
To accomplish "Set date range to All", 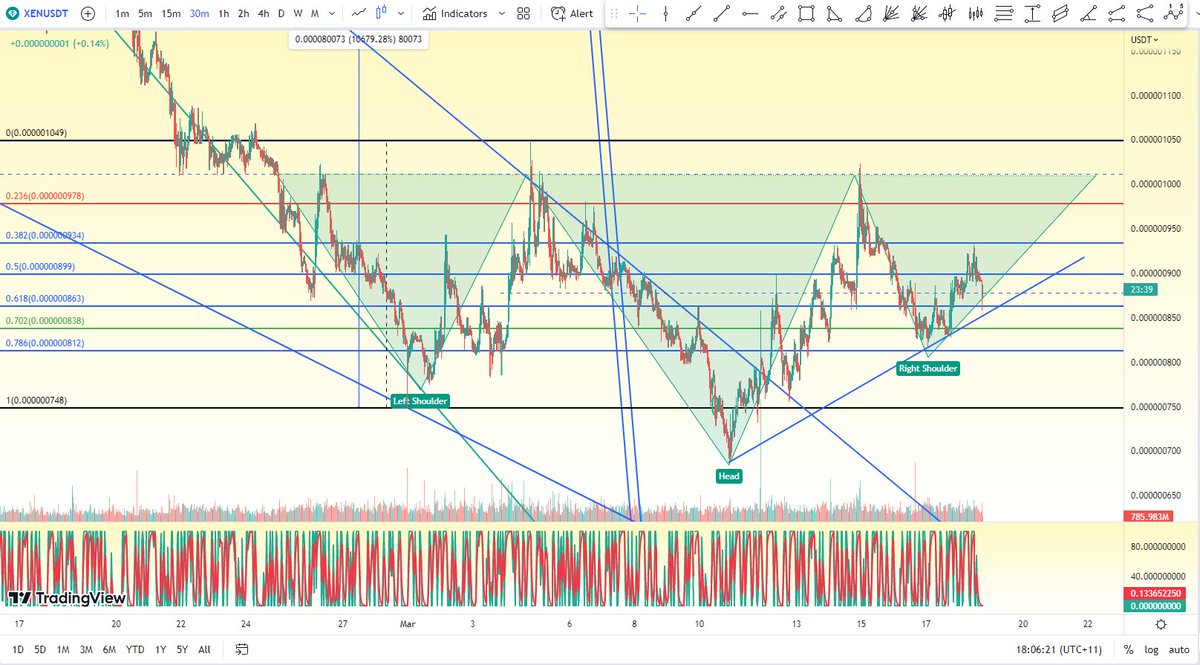I will [x=205, y=650].
